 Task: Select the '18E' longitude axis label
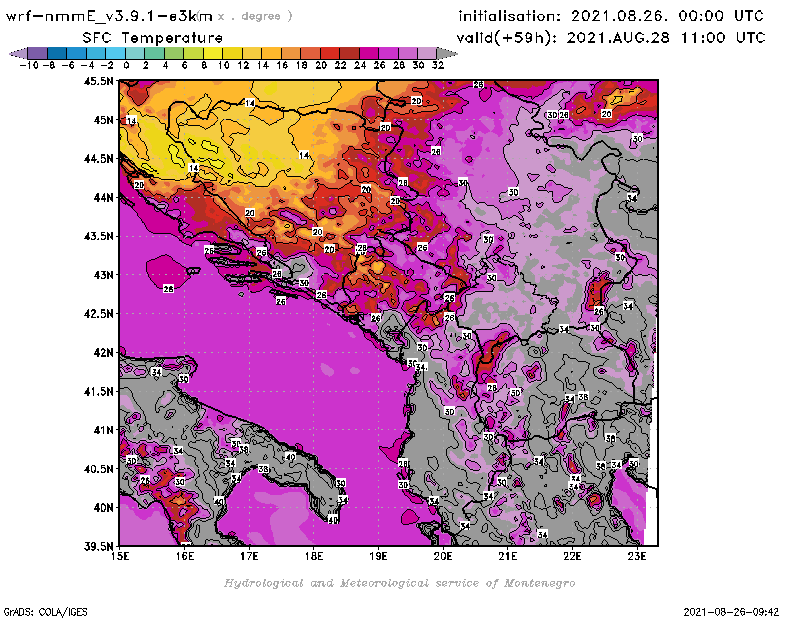tap(314, 556)
